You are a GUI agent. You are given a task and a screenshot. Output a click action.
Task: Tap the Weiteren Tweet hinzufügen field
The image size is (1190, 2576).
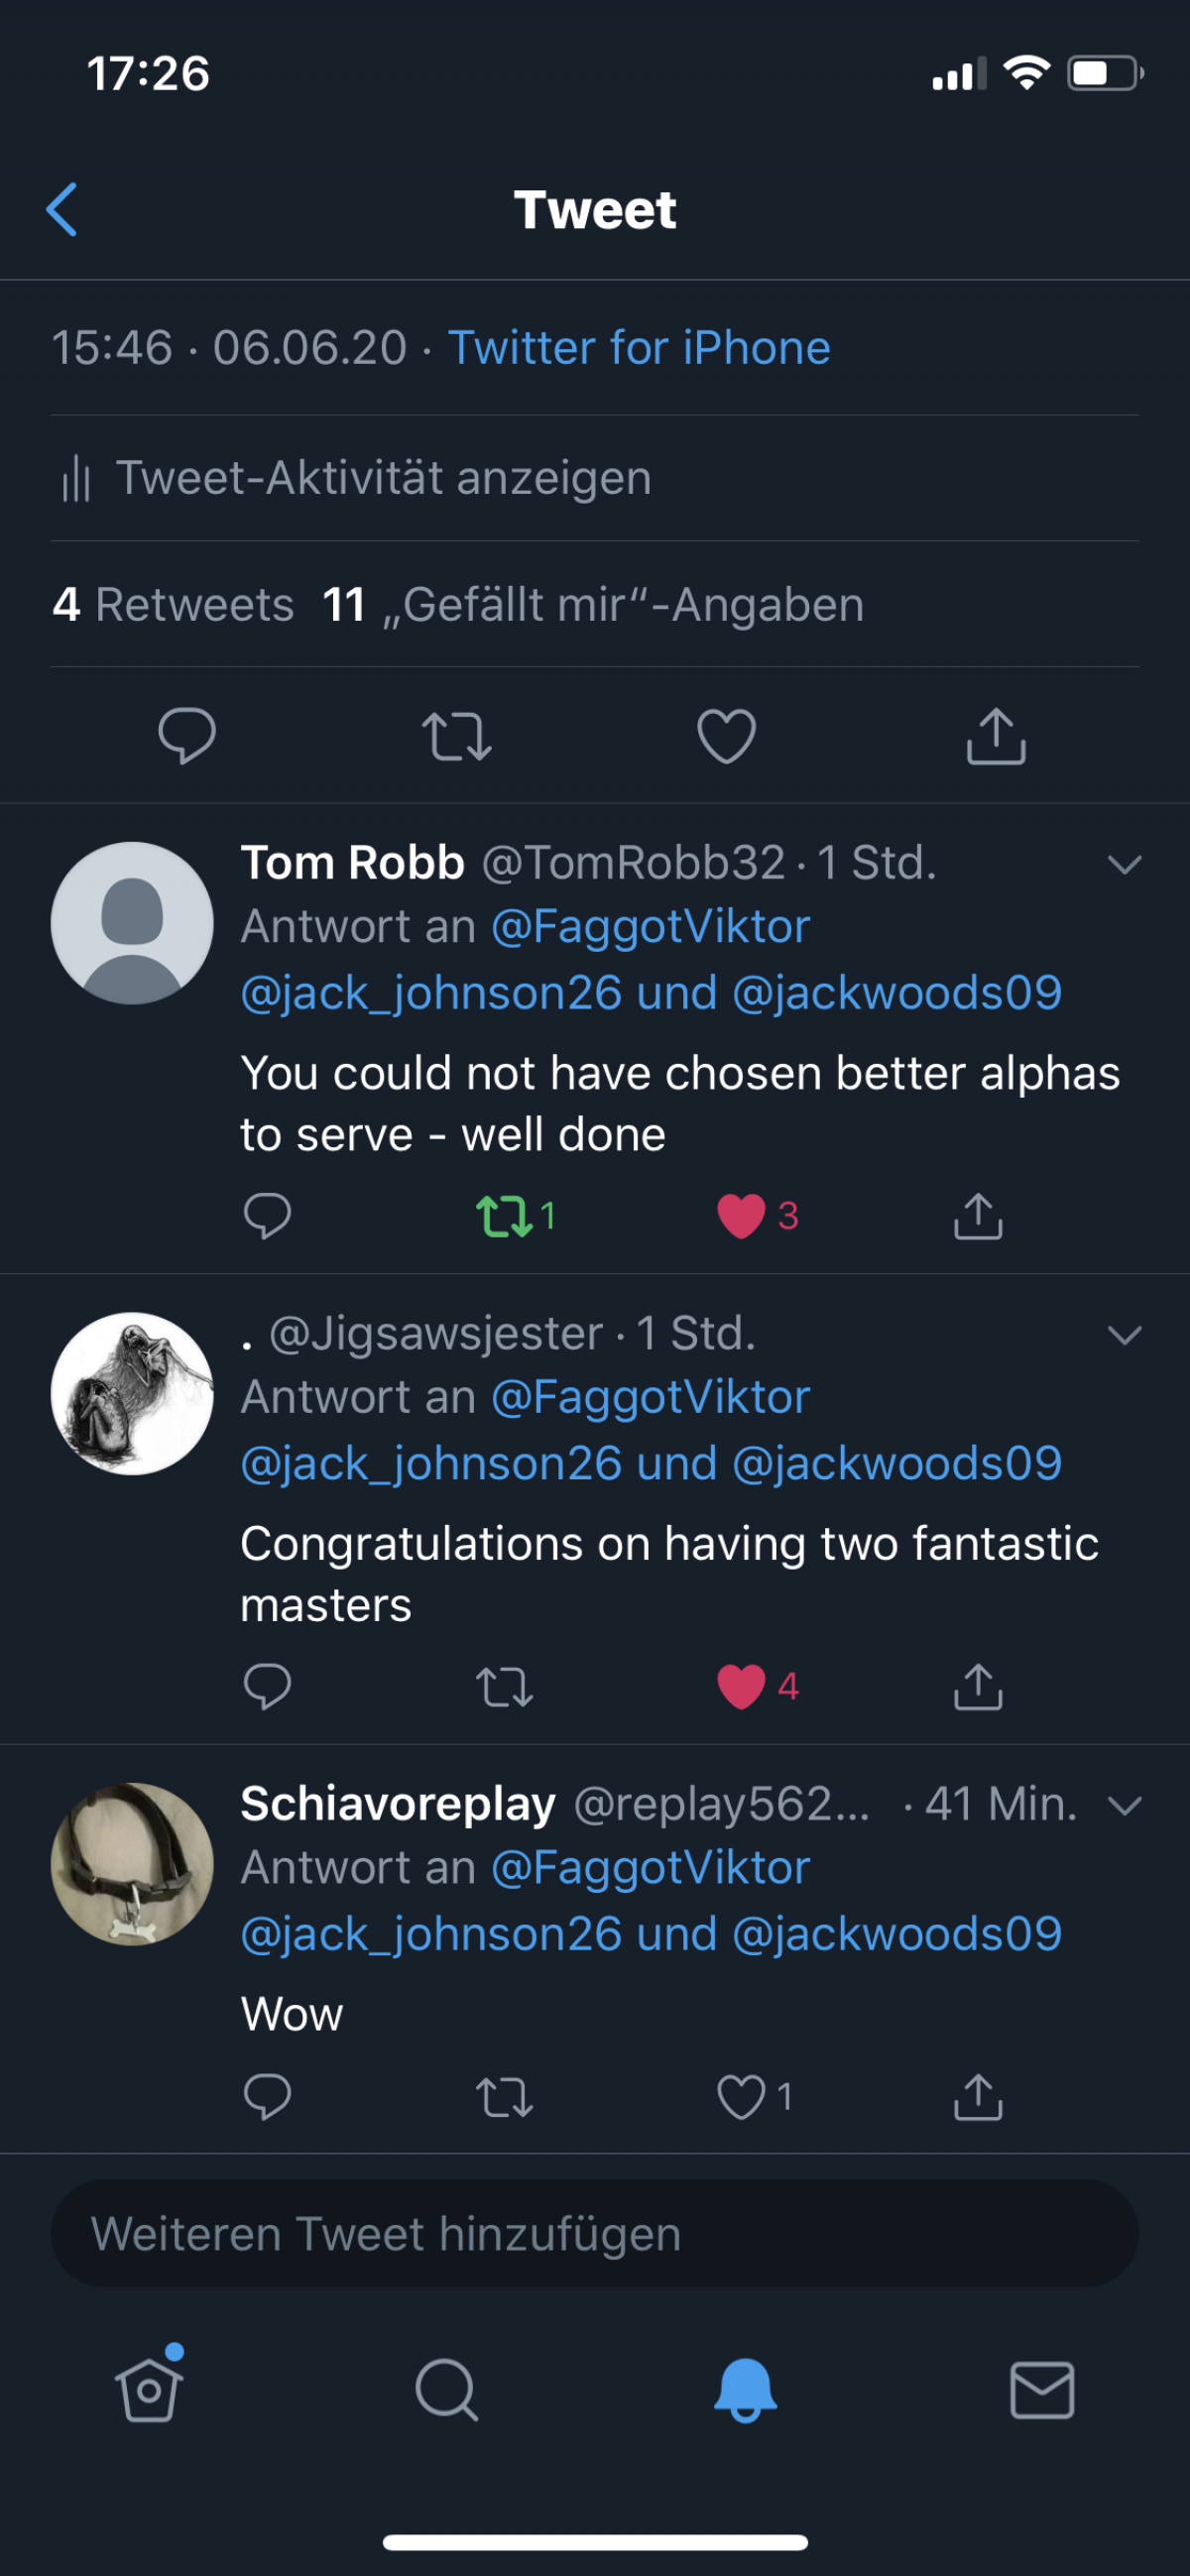(x=594, y=2234)
